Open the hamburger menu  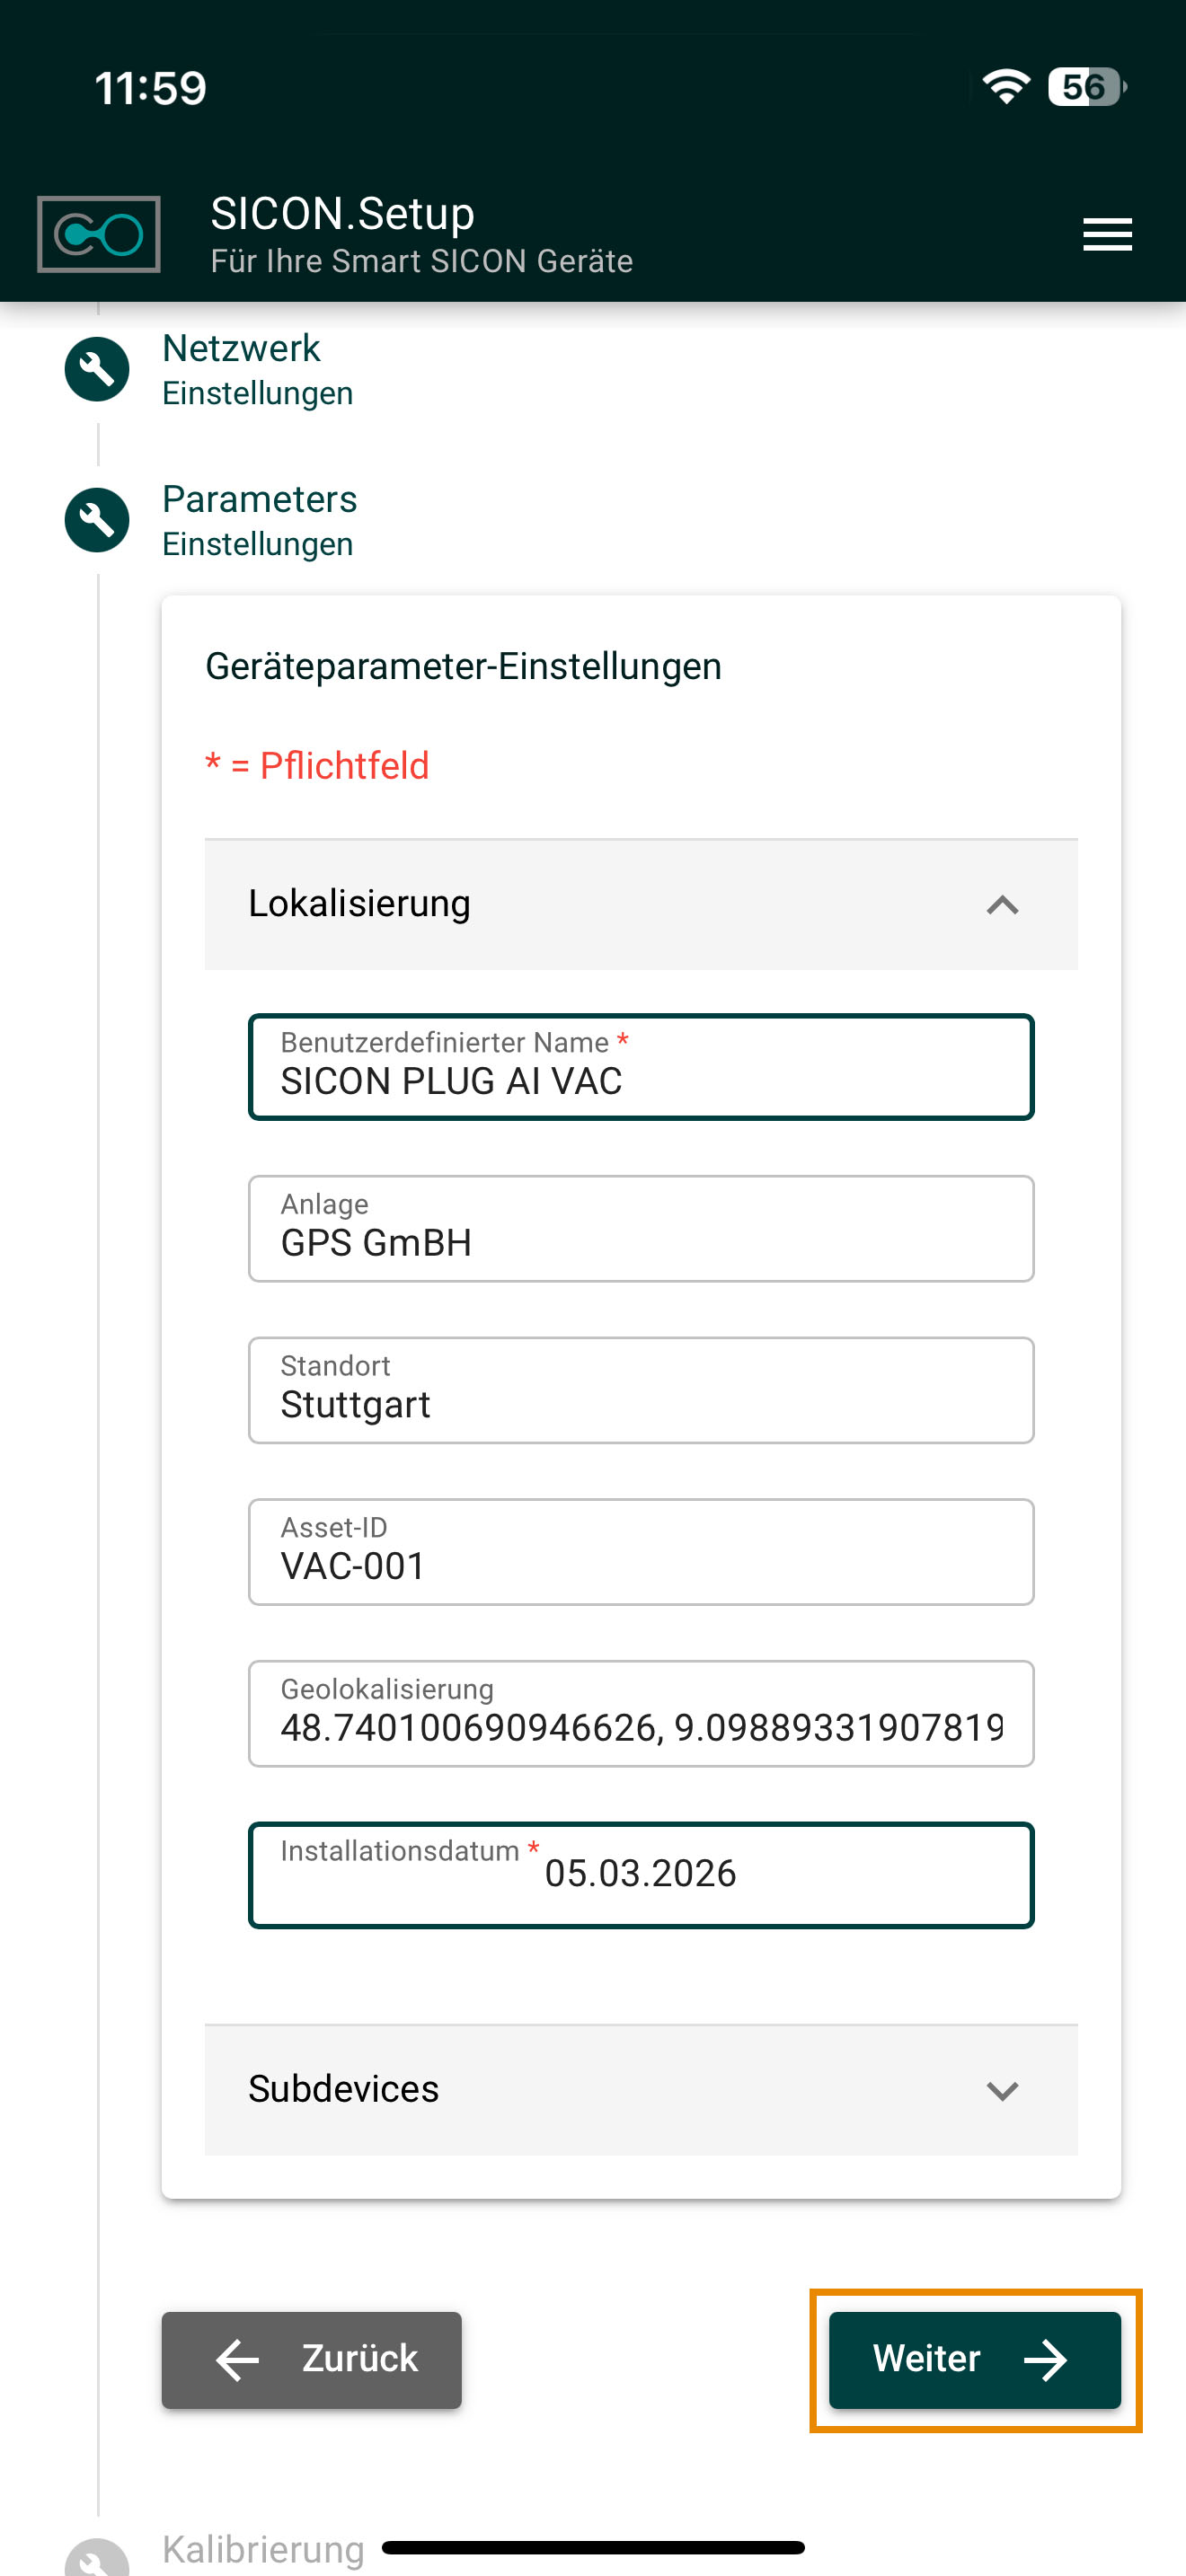(1107, 235)
